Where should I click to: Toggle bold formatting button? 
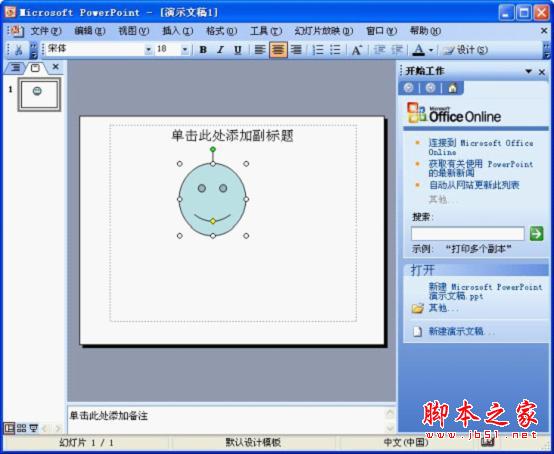click(x=203, y=50)
